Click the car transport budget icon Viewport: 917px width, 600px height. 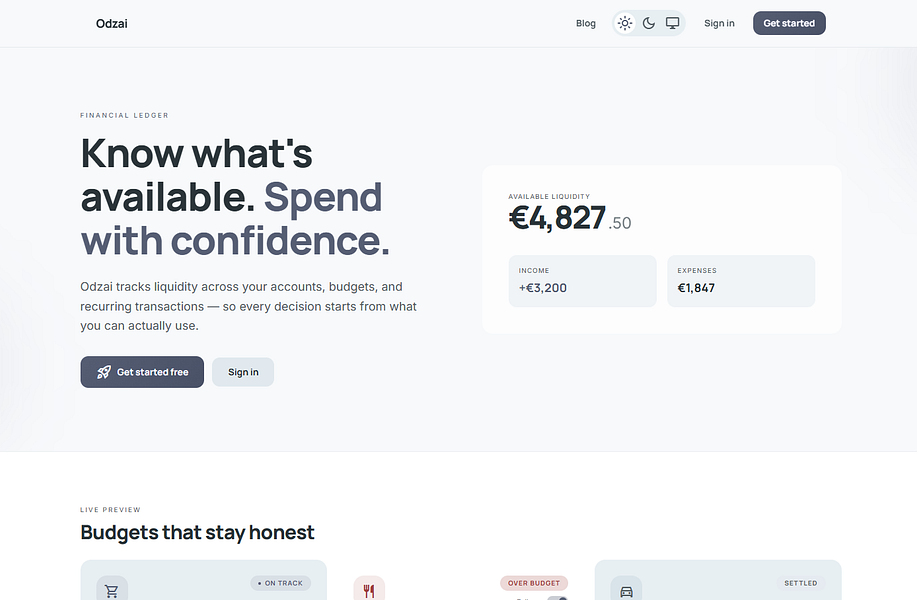pyautogui.click(x=626, y=590)
